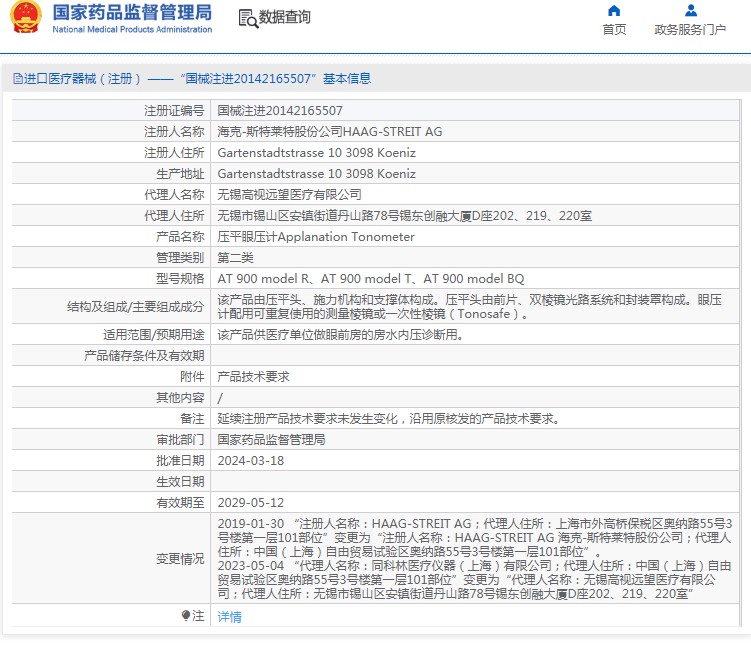Select approval date 2024-03-18
This screenshot has height=646, width=751.
(x=250, y=461)
